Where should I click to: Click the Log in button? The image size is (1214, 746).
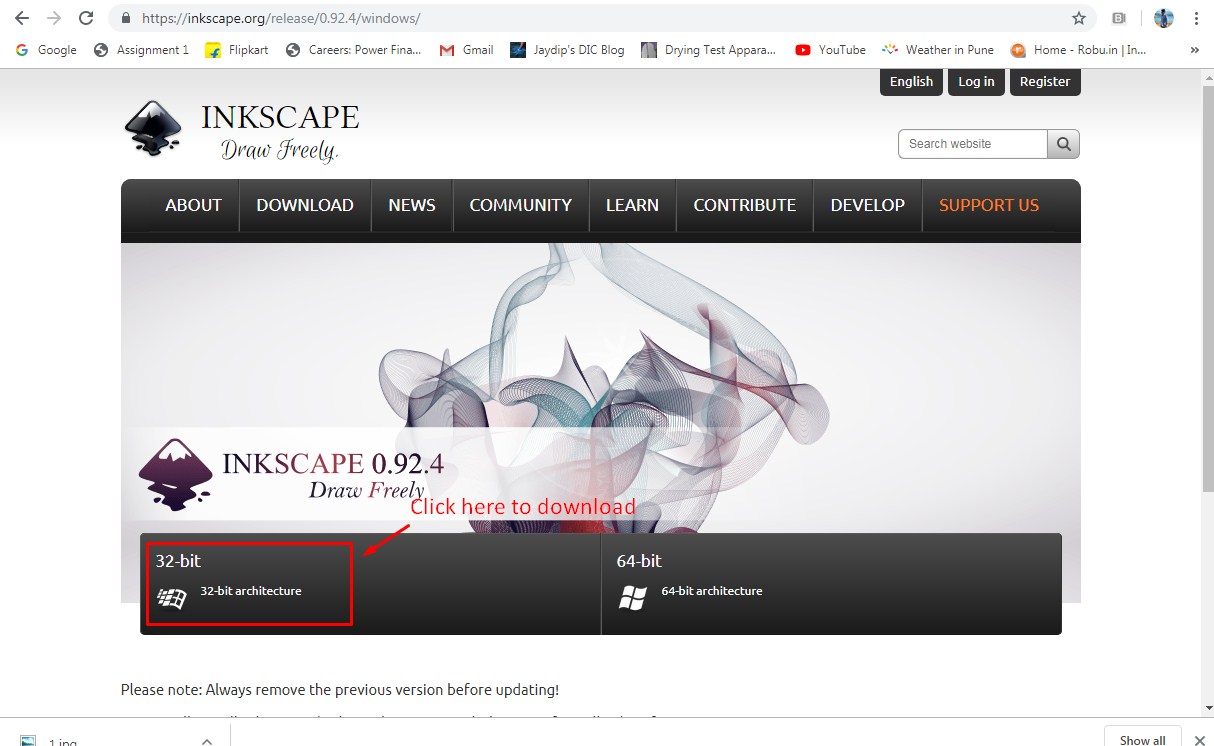tap(976, 82)
